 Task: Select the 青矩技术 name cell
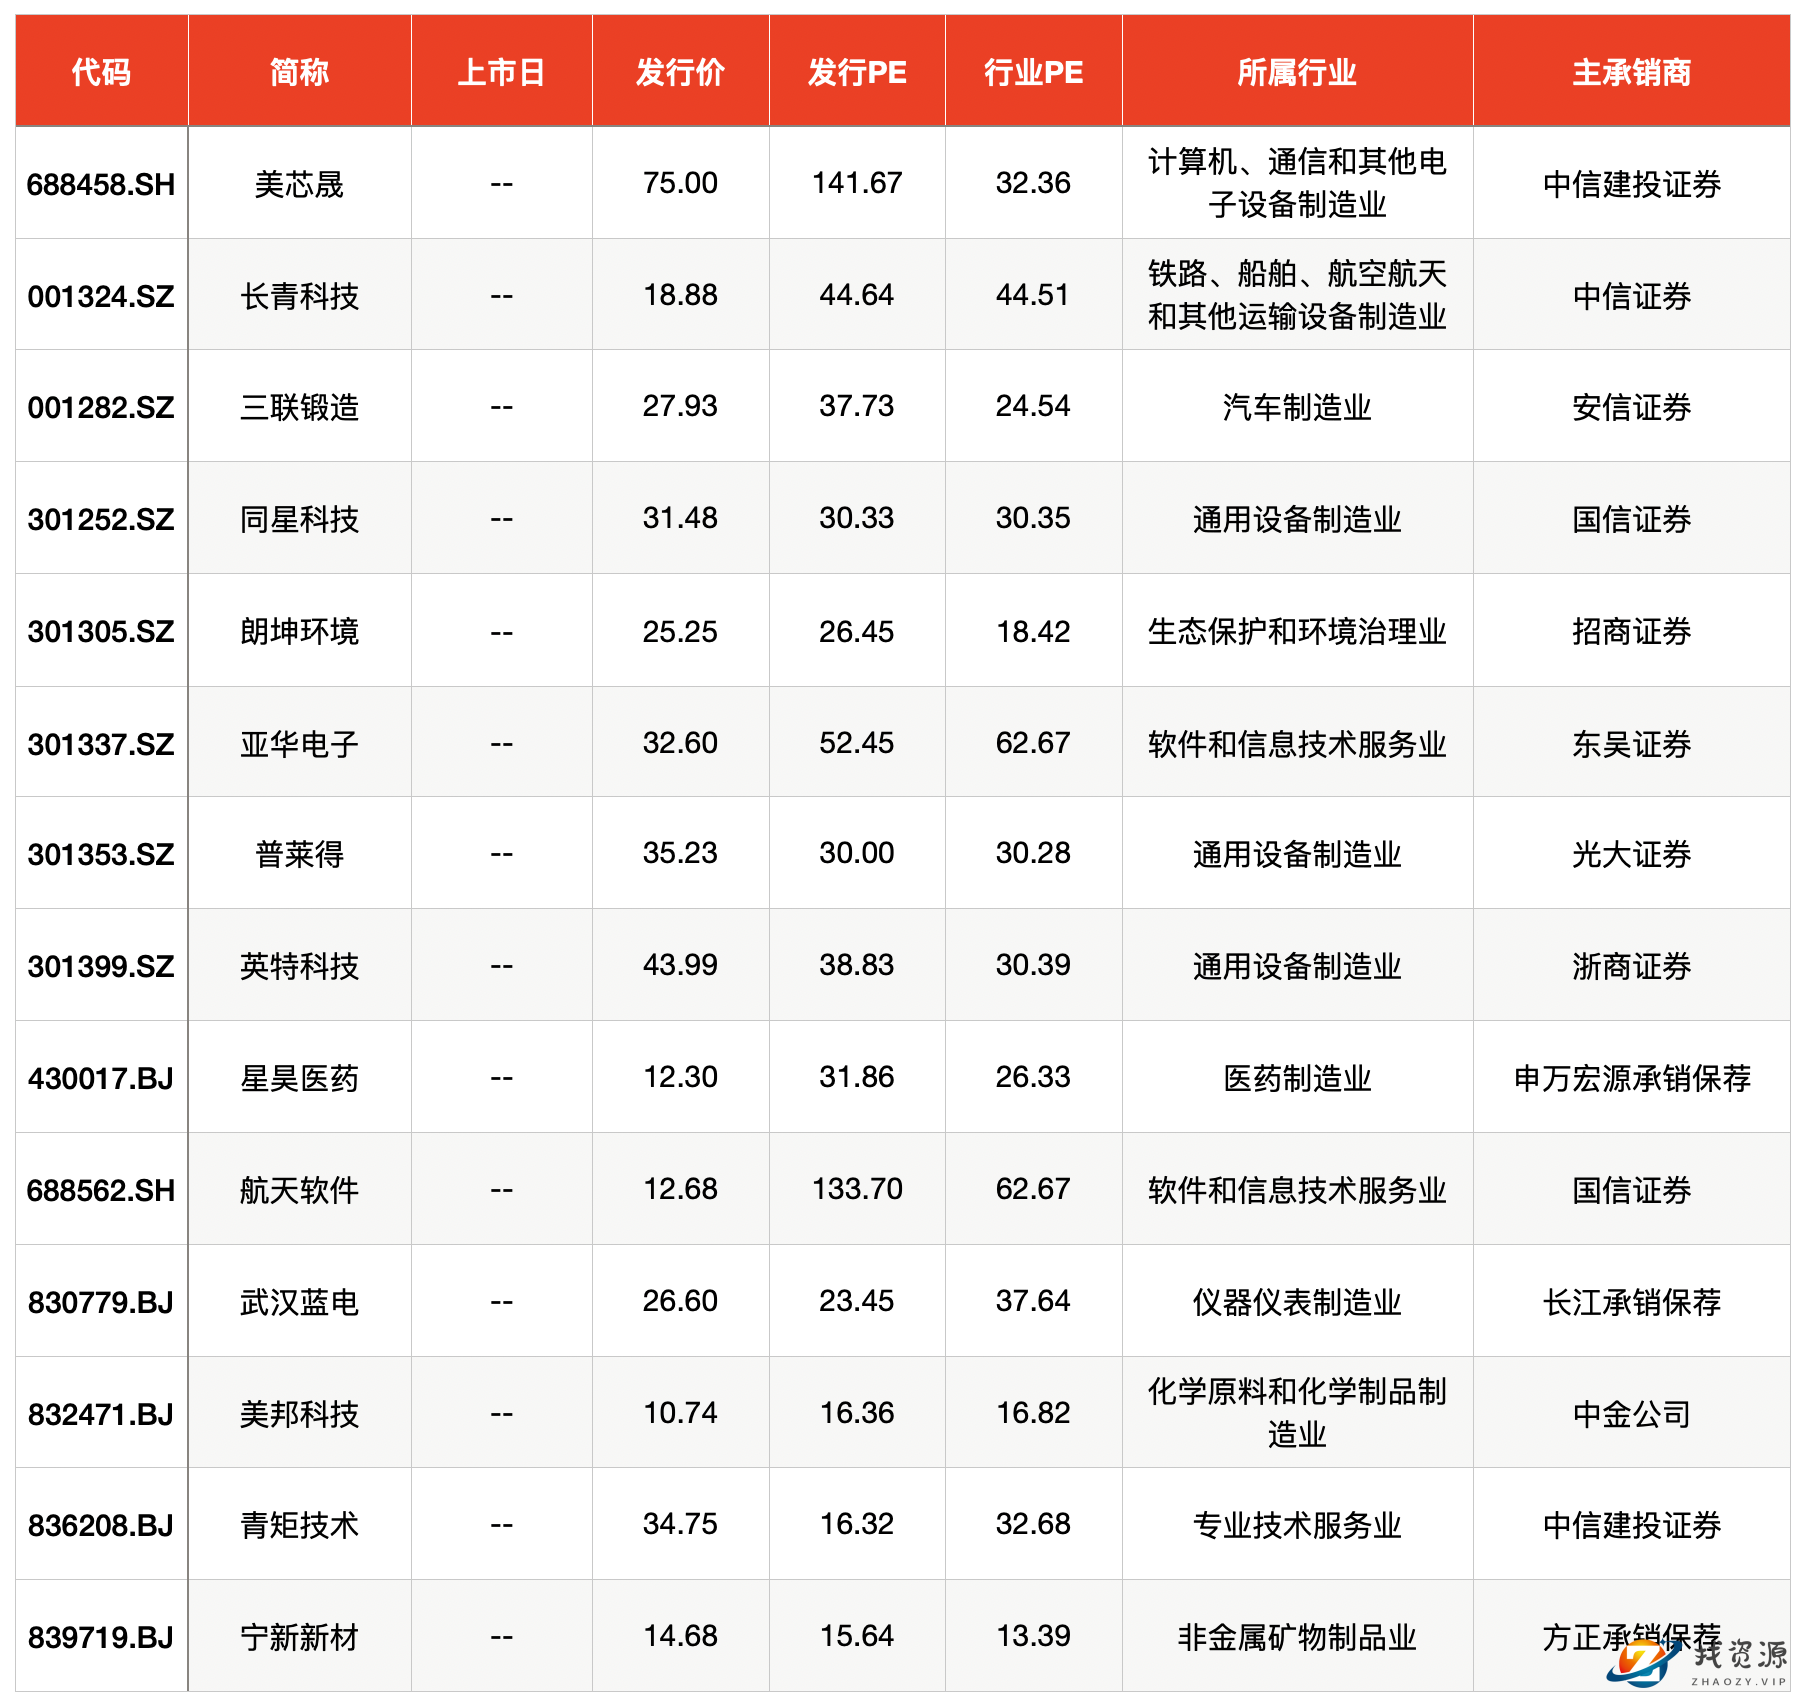click(299, 1525)
